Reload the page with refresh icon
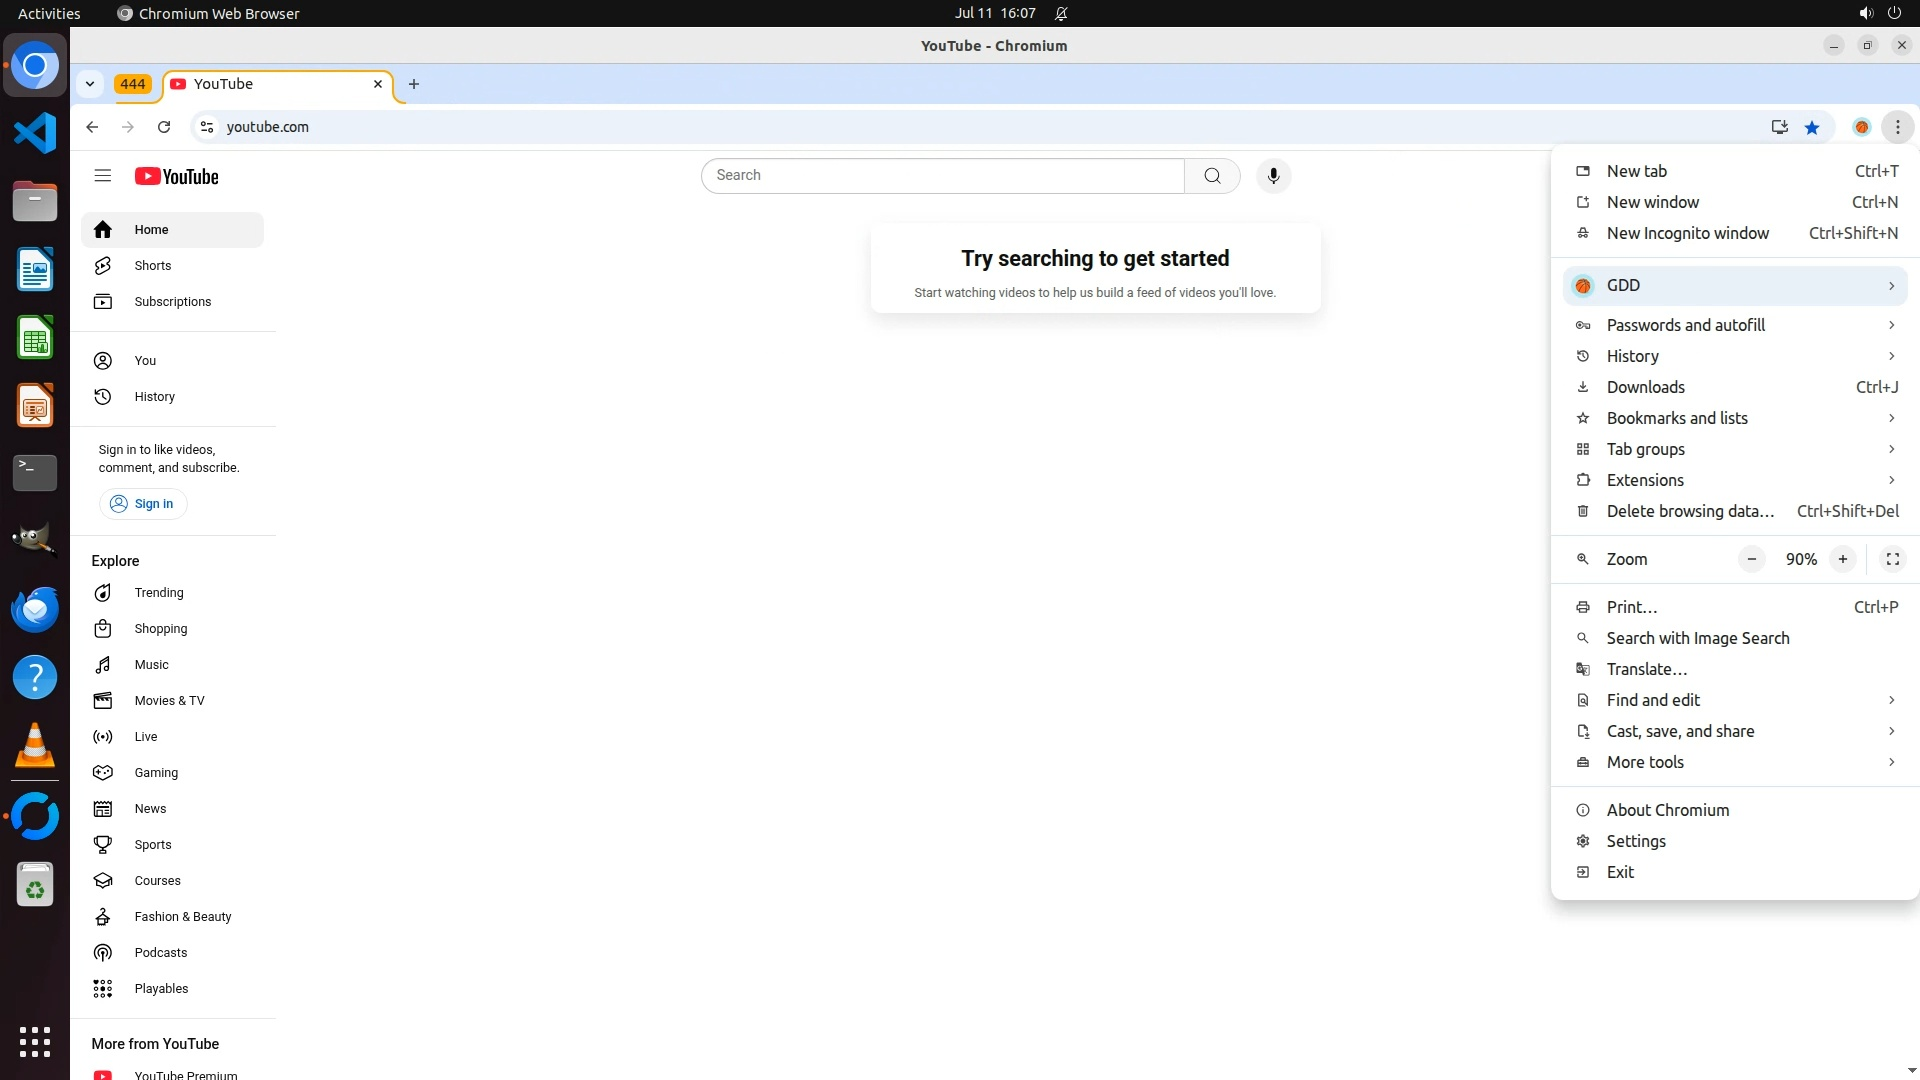 pyautogui.click(x=164, y=127)
